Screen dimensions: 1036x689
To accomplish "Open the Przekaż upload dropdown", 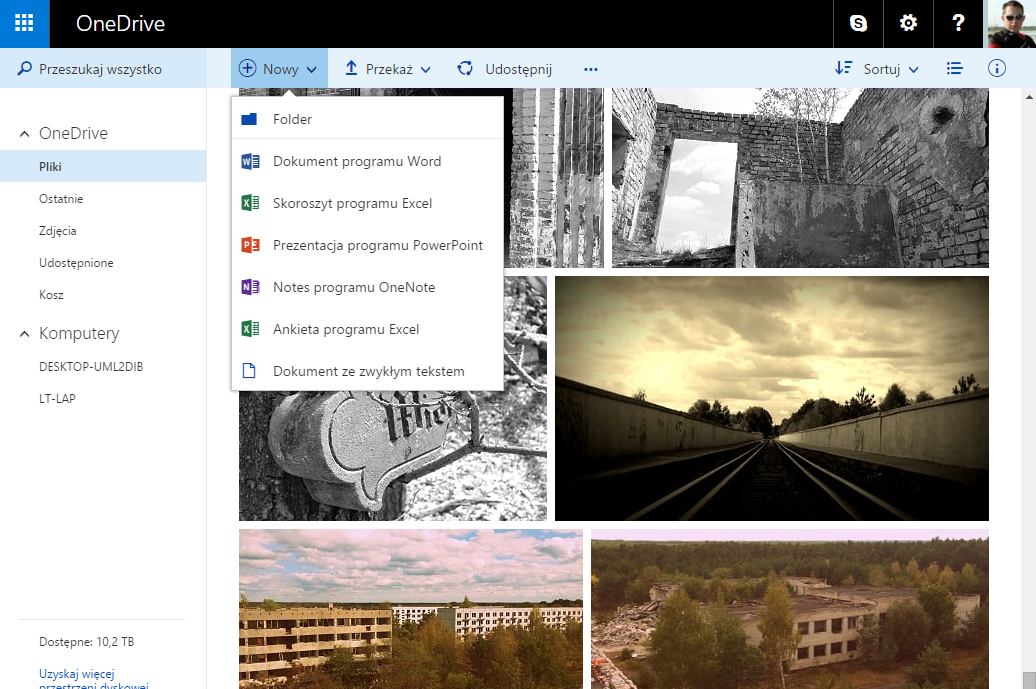I will (387, 69).
